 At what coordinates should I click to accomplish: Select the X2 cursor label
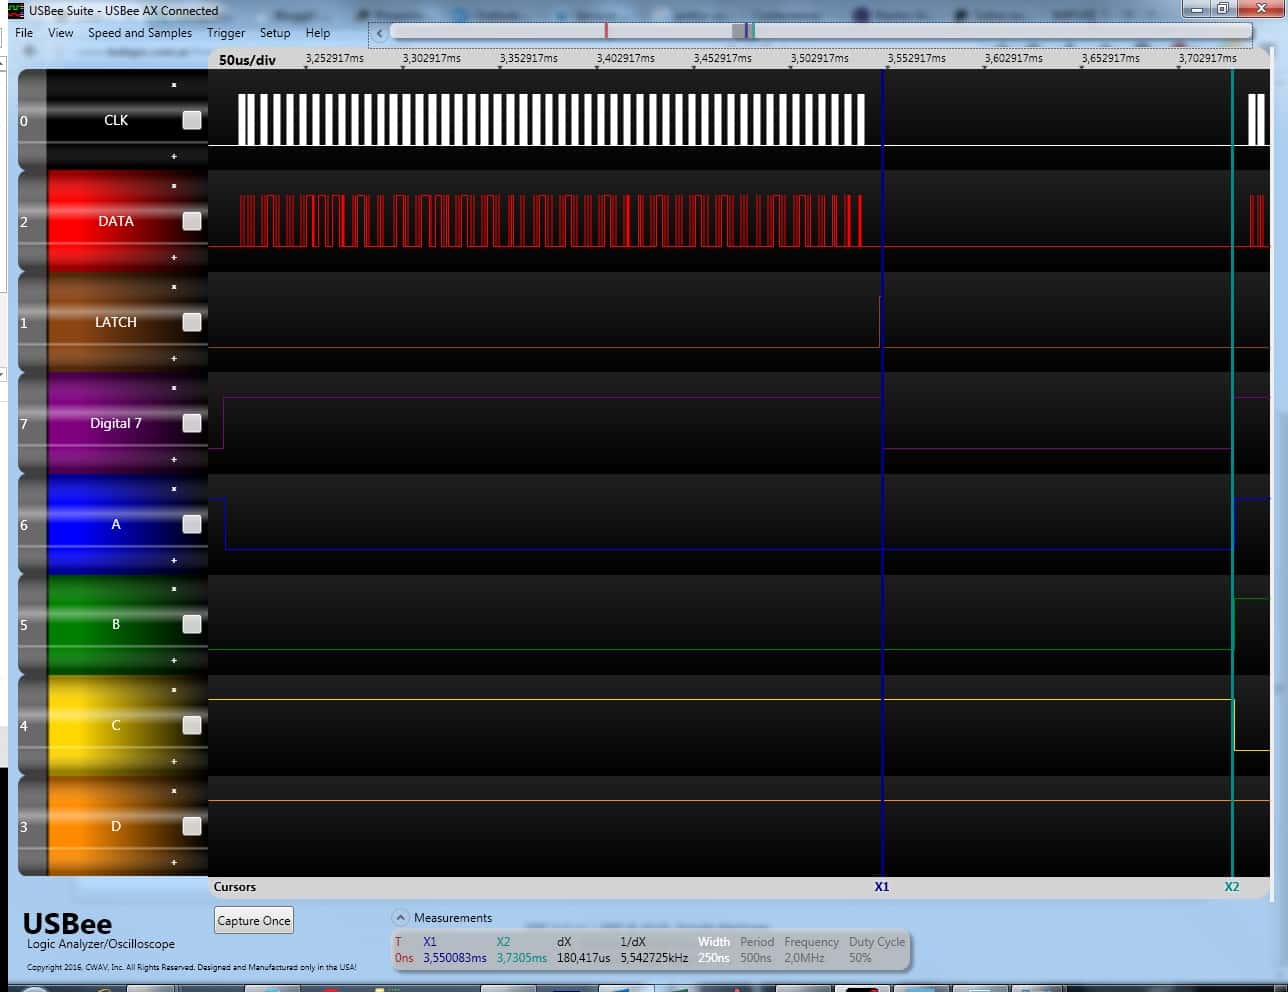(x=1232, y=887)
